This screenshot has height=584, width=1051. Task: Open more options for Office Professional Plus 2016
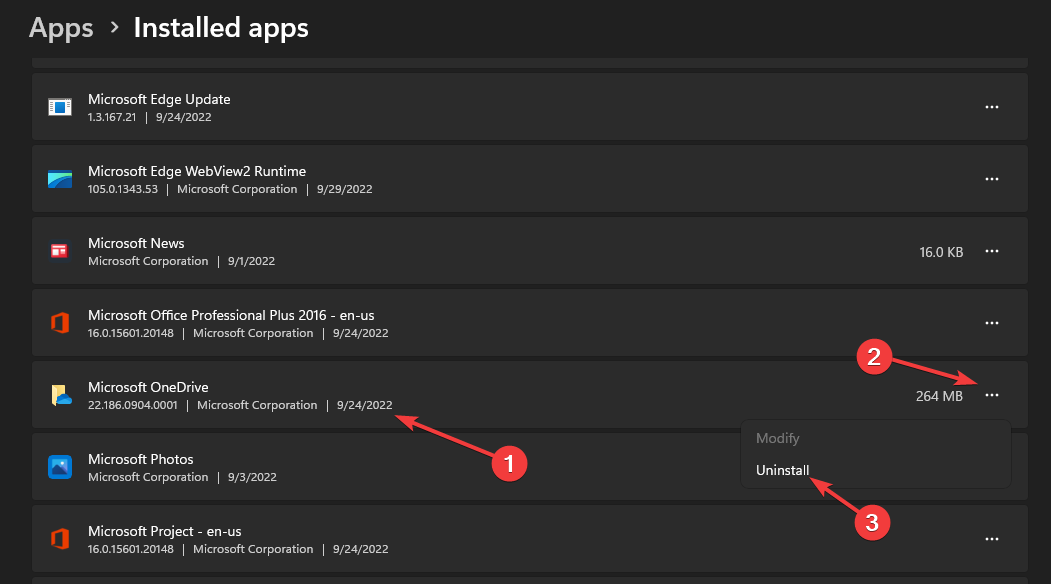tap(992, 323)
